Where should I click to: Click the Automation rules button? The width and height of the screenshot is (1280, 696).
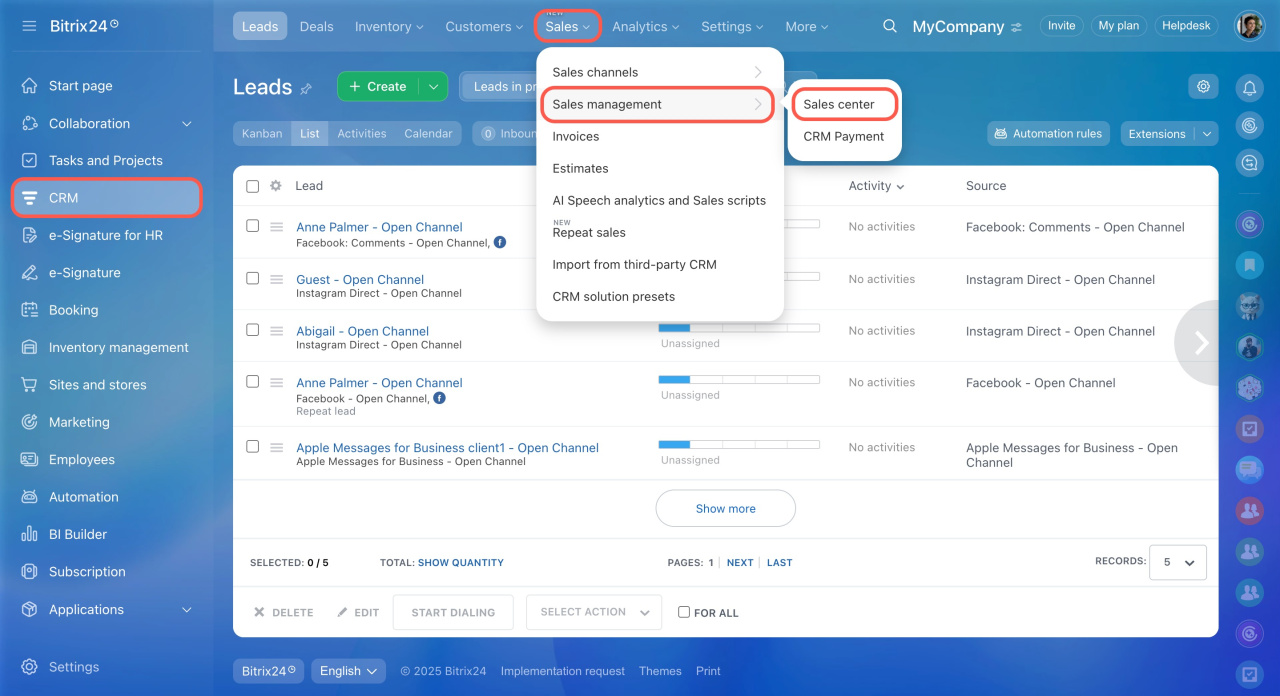coord(1048,134)
